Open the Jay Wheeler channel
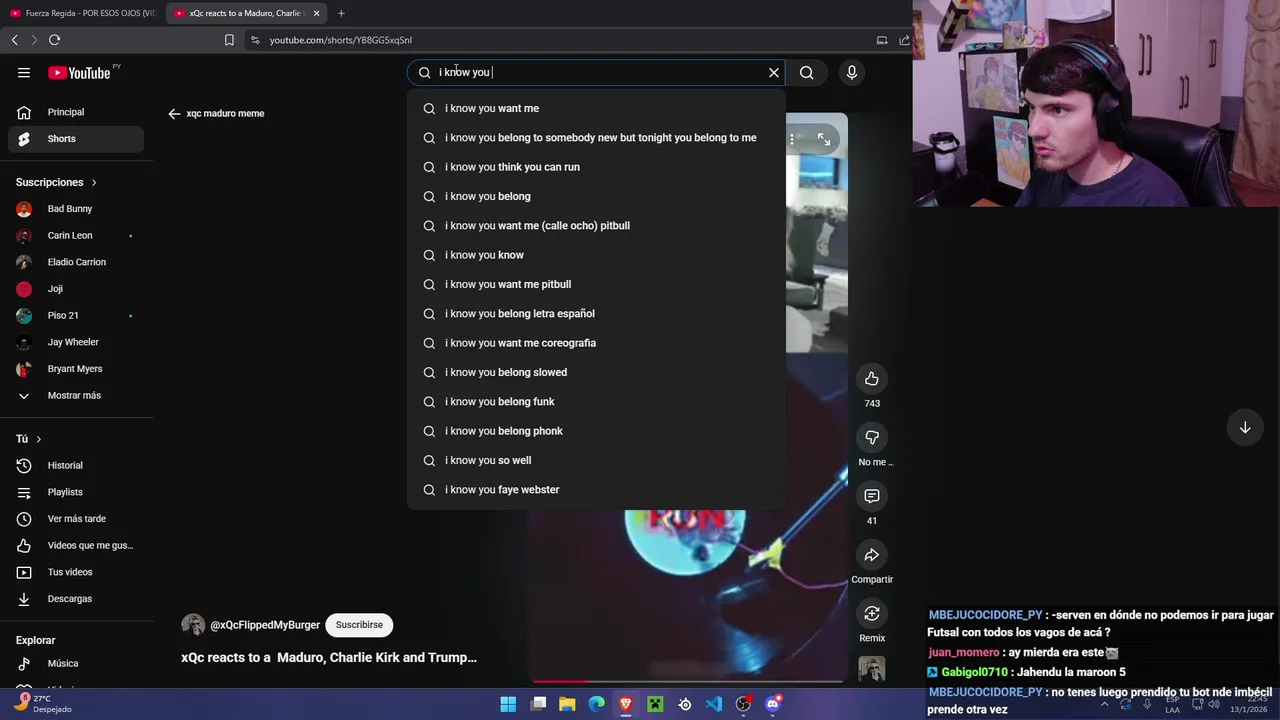The height and width of the screenshot is (720, 1280). pos(76,342)
